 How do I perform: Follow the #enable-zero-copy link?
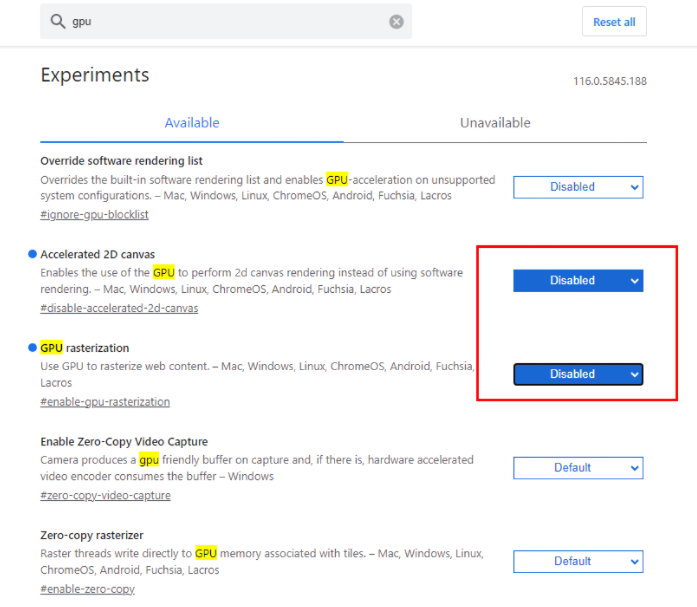click(x=88, y=589)
